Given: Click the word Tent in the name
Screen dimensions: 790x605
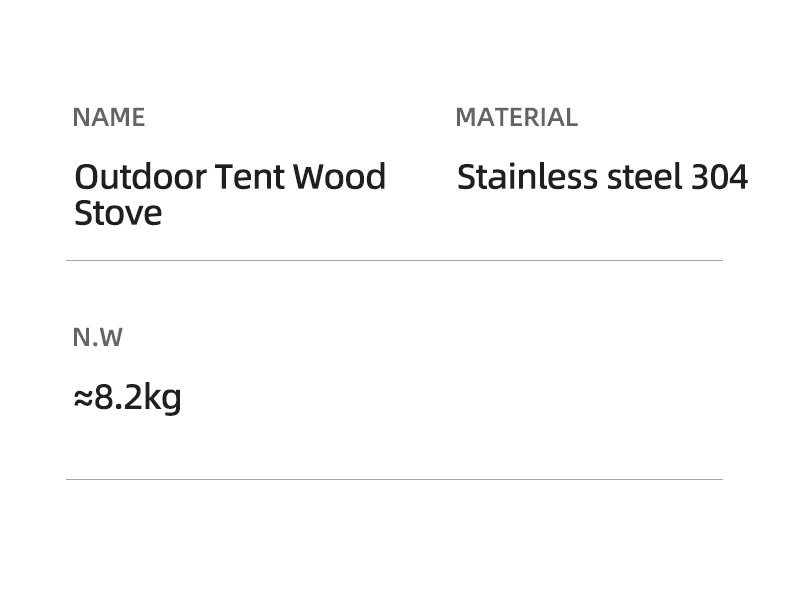Looking at the screenshot, I should 249,177.
